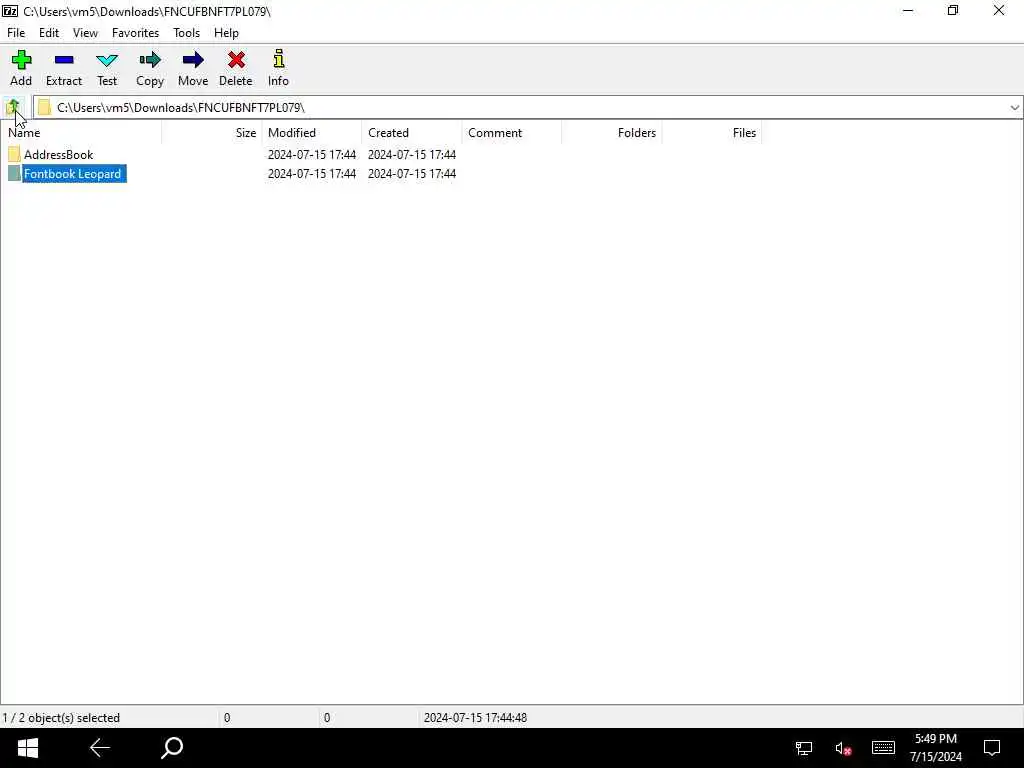Open the Favorites menu
The height and width of the screenshot is (768, 1024).
(135, 33)
